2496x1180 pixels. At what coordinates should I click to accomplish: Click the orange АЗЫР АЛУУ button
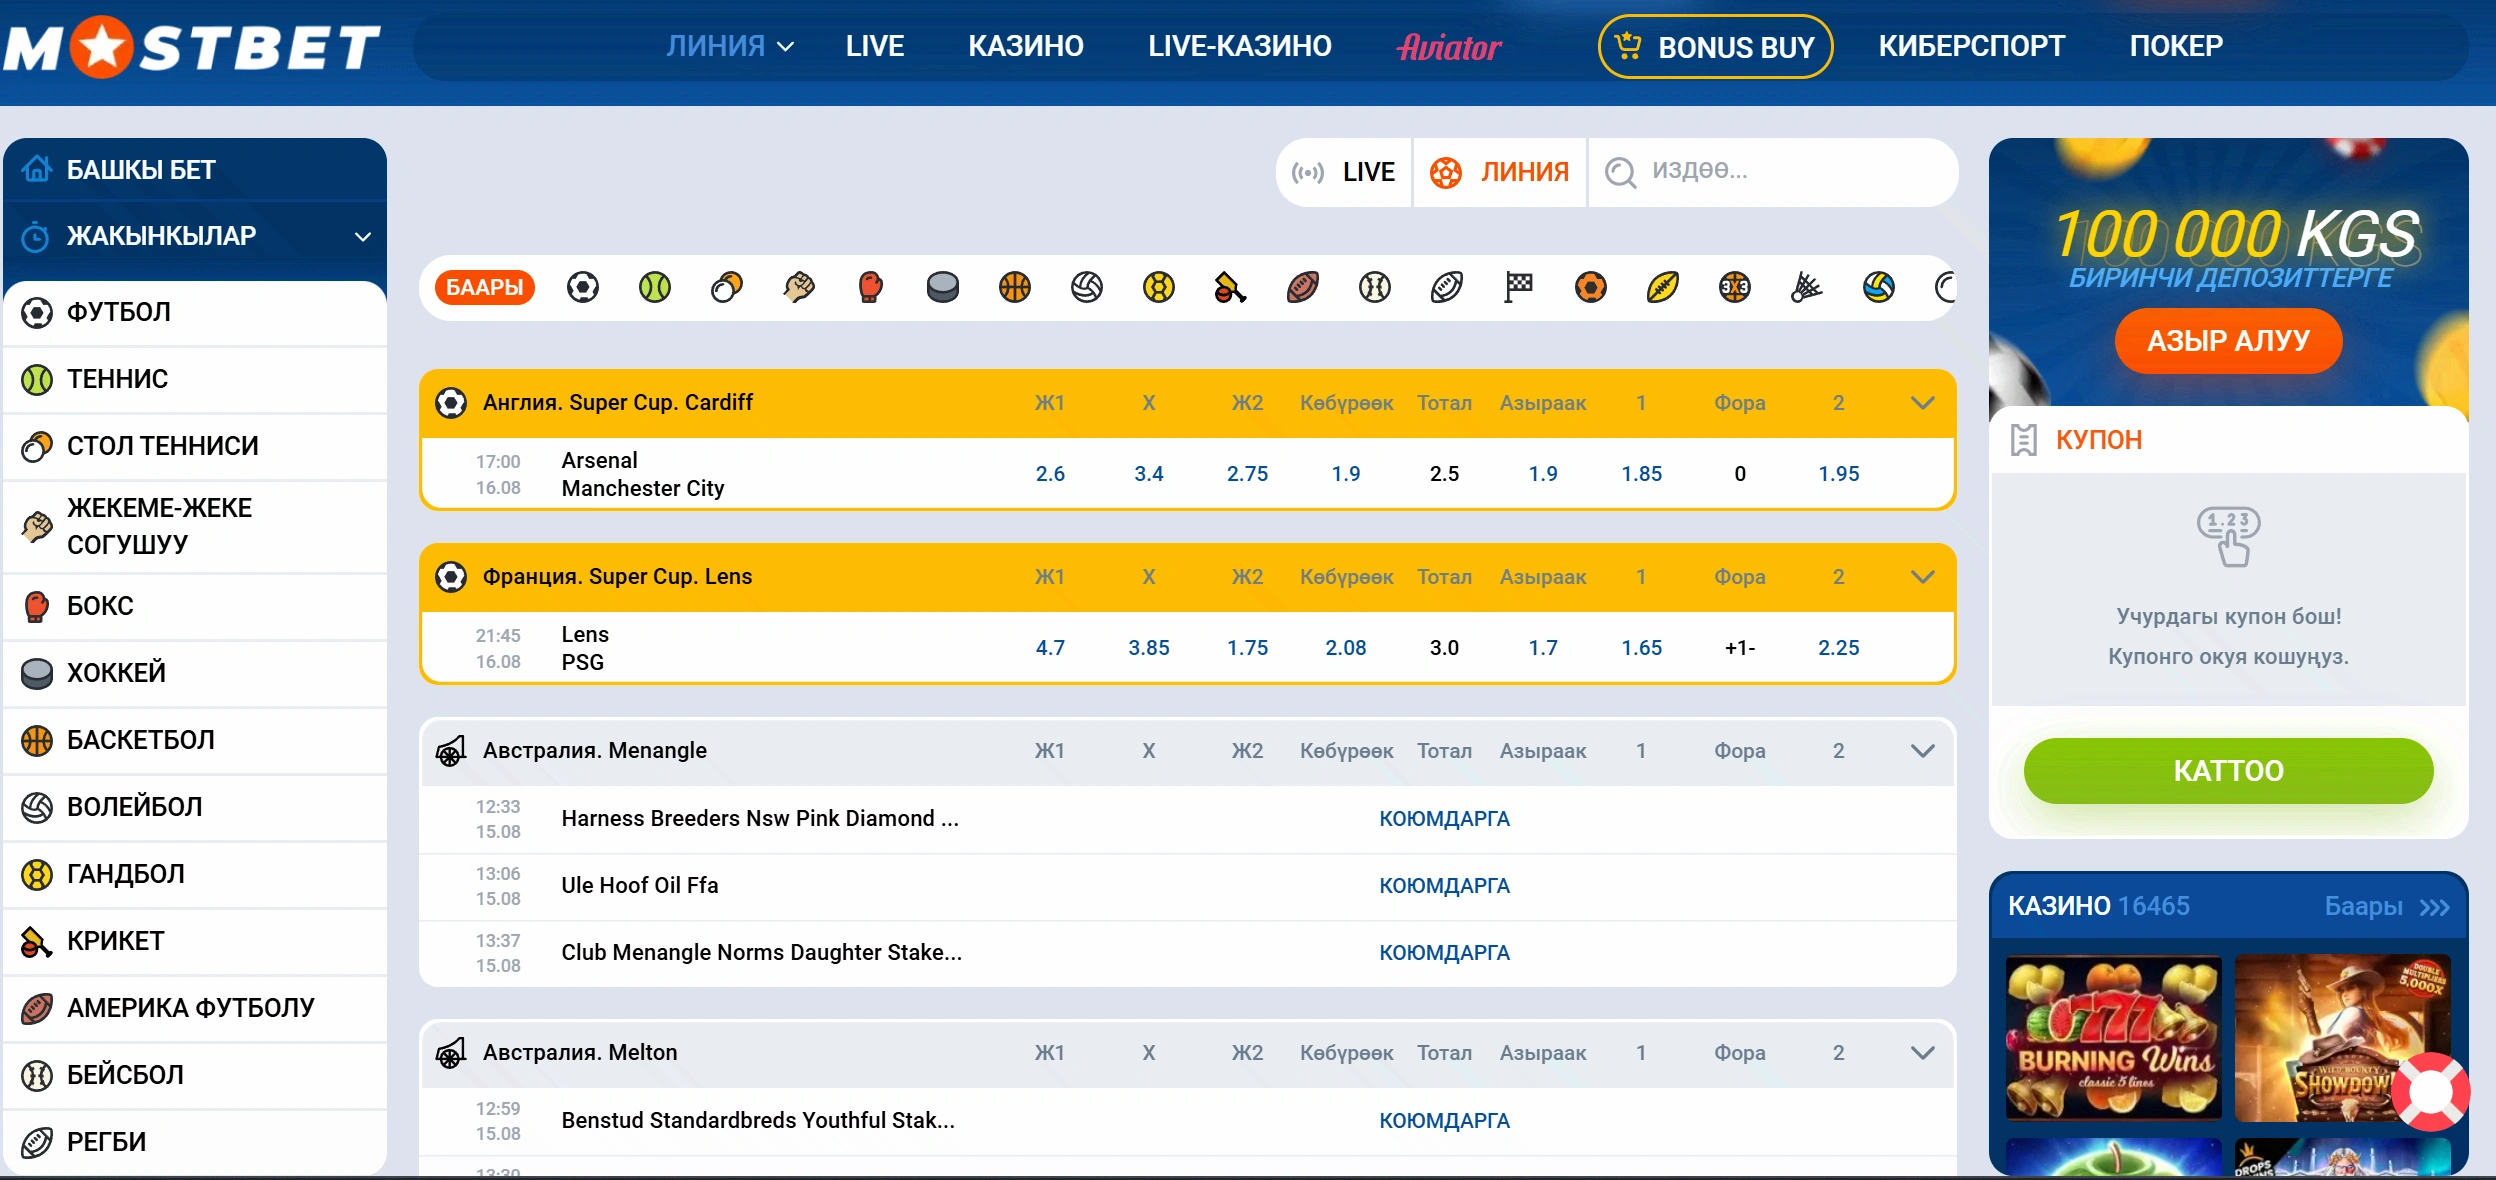pos(2228,341)
